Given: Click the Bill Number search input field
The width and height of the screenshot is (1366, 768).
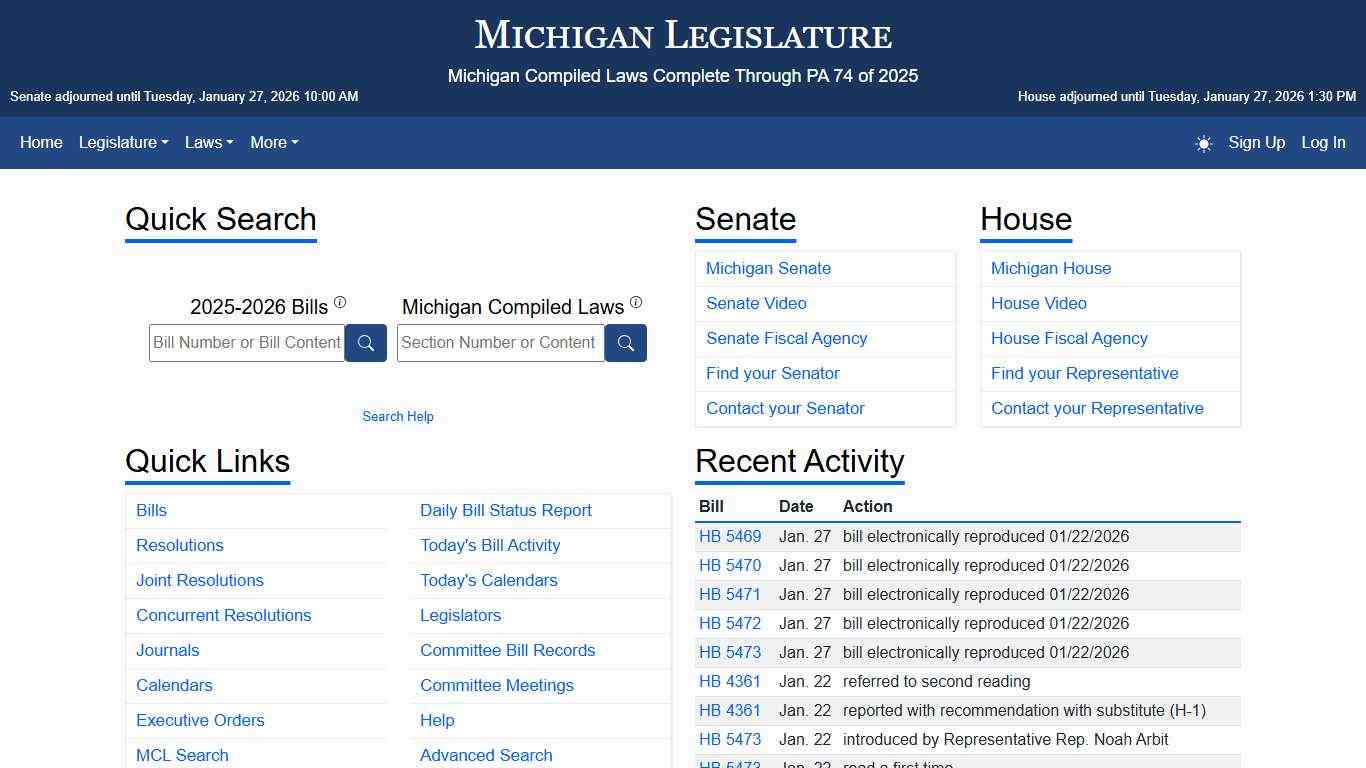Looking at the screenshot, I should point(246,342).
